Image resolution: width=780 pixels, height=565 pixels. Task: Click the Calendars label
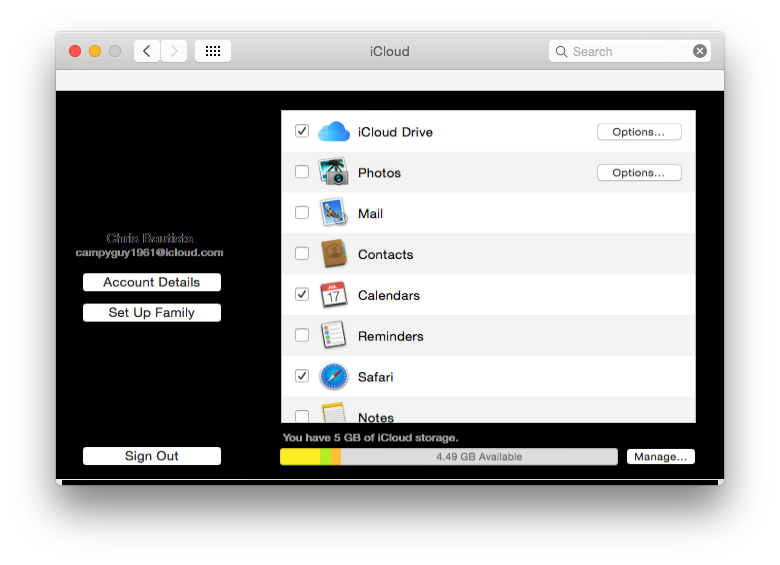click(x=389, y=295)
